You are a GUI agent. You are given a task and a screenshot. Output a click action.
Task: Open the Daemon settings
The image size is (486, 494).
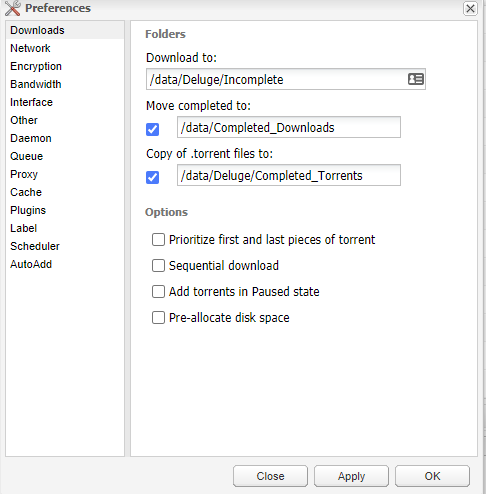point(65,138)
